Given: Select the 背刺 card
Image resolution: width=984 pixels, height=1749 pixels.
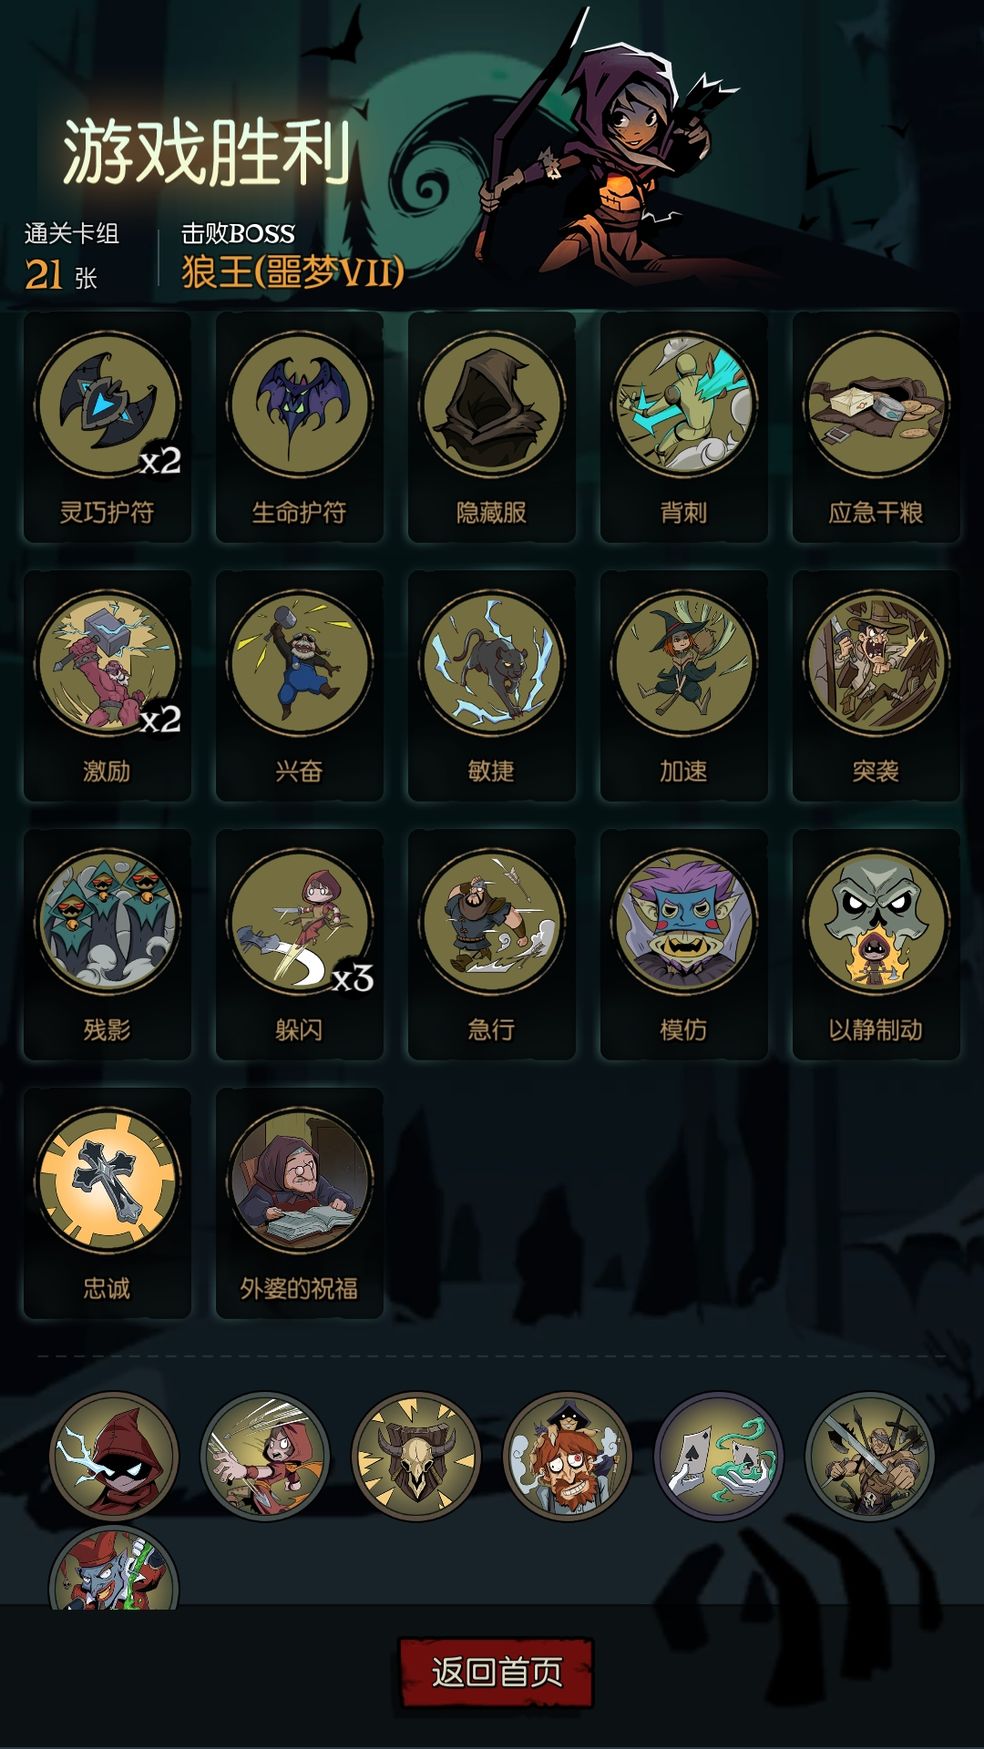Looking at the screenshot, I should 683,427.
